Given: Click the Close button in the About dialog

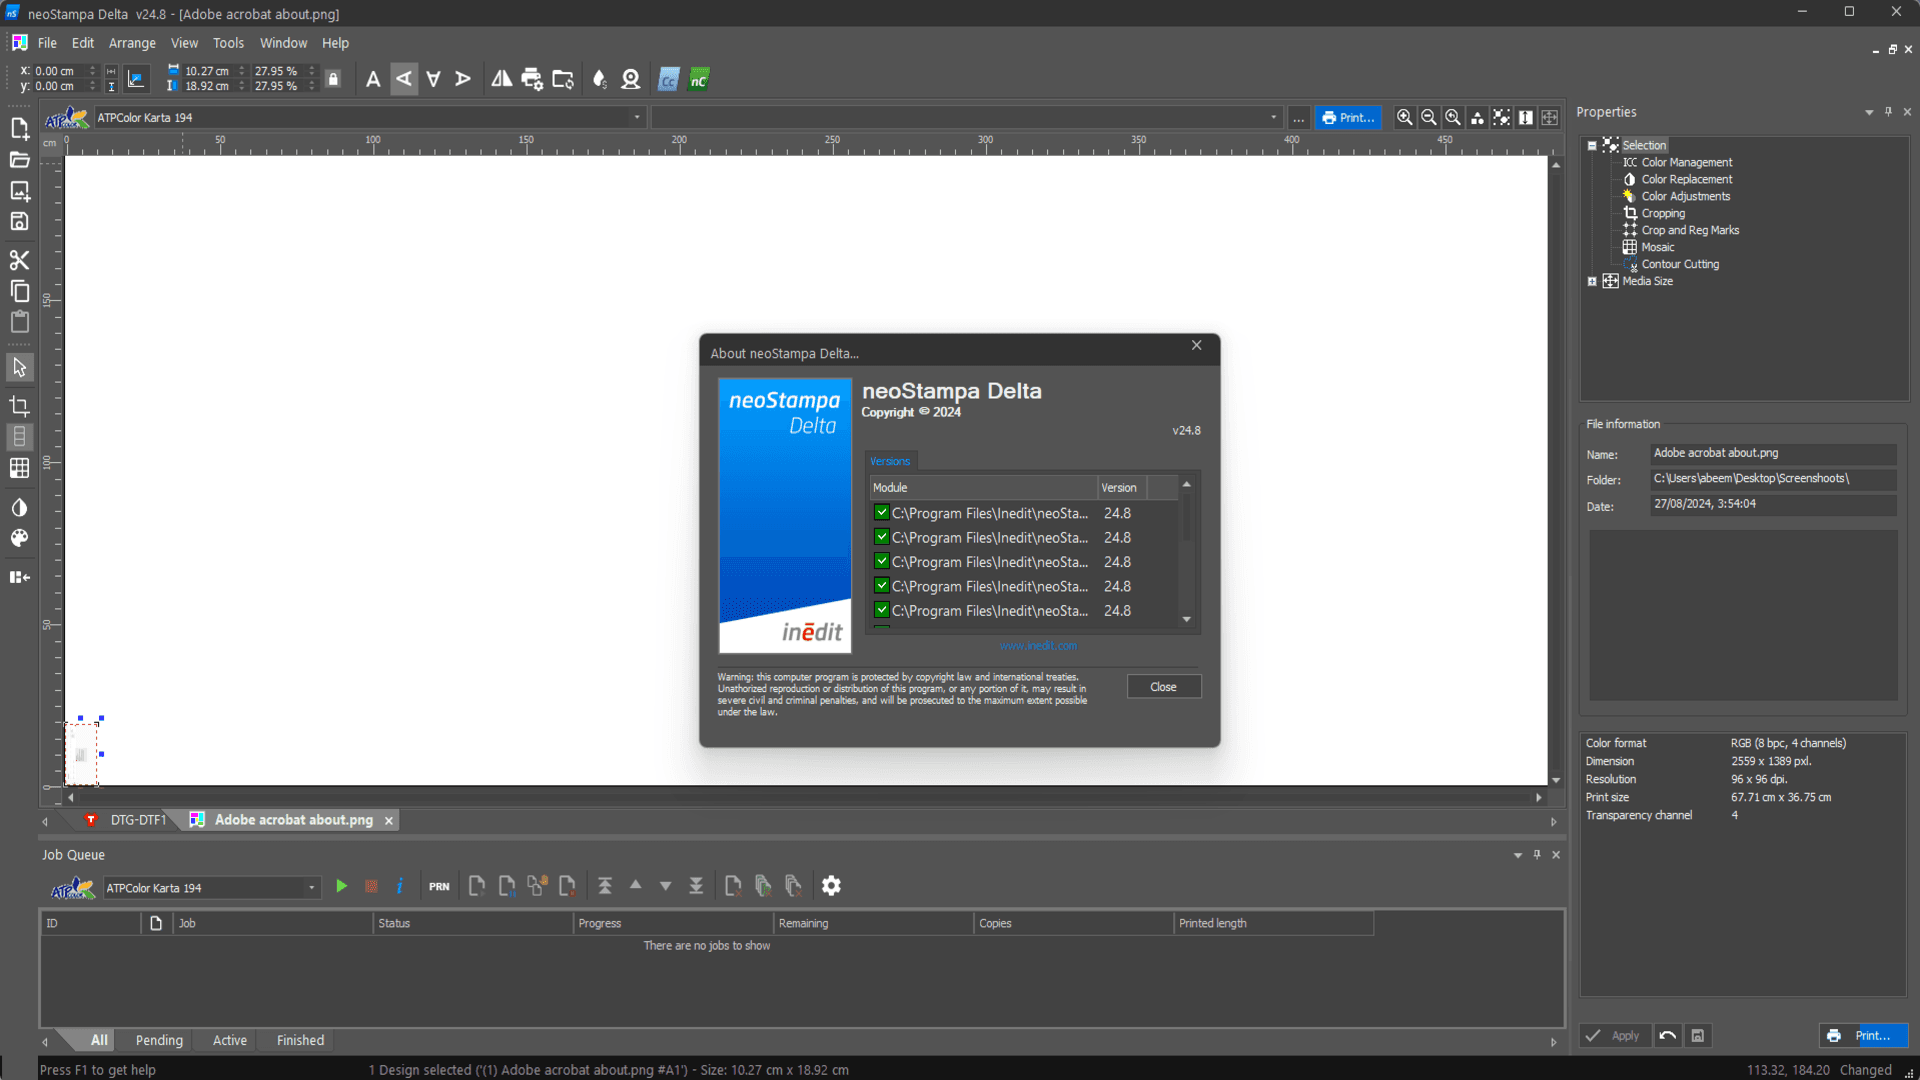Looking at the screenshot, I should [1163, 686].
